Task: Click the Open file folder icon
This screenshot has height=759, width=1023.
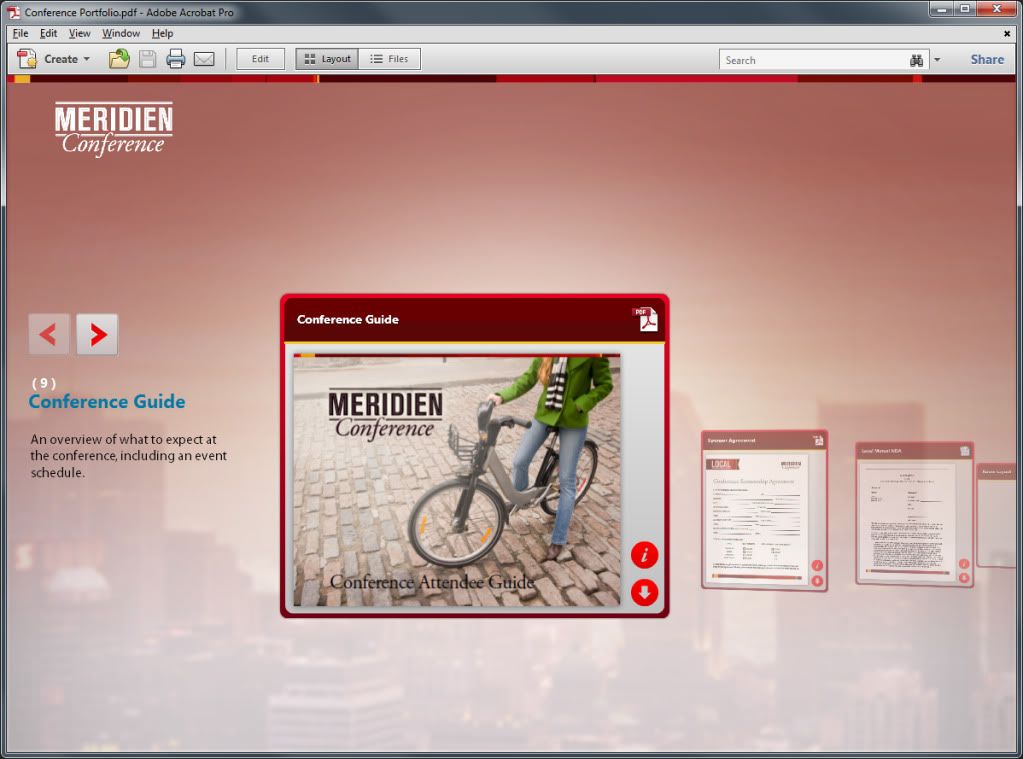Action: click(x=119, y=59)
